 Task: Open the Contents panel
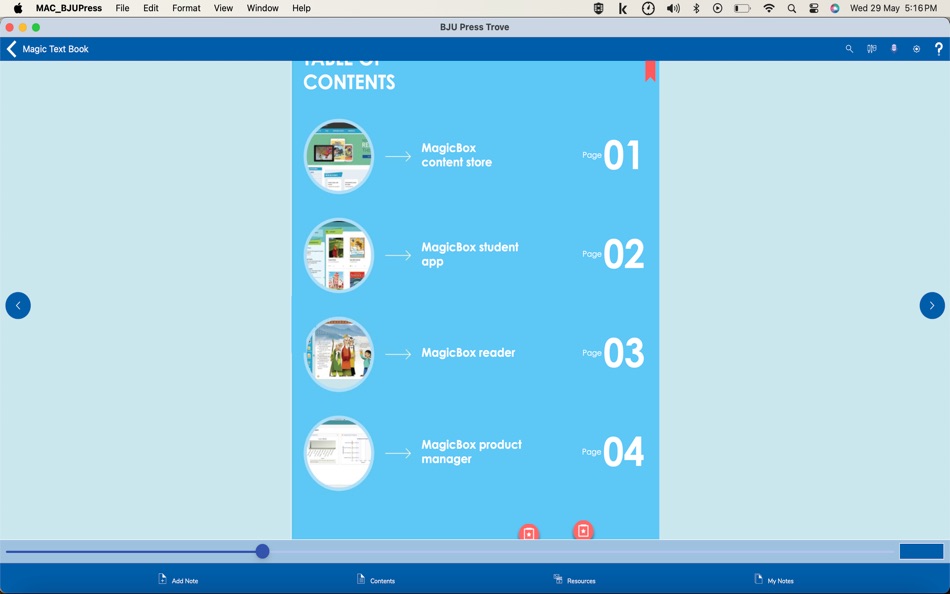[x=376, y=579]
